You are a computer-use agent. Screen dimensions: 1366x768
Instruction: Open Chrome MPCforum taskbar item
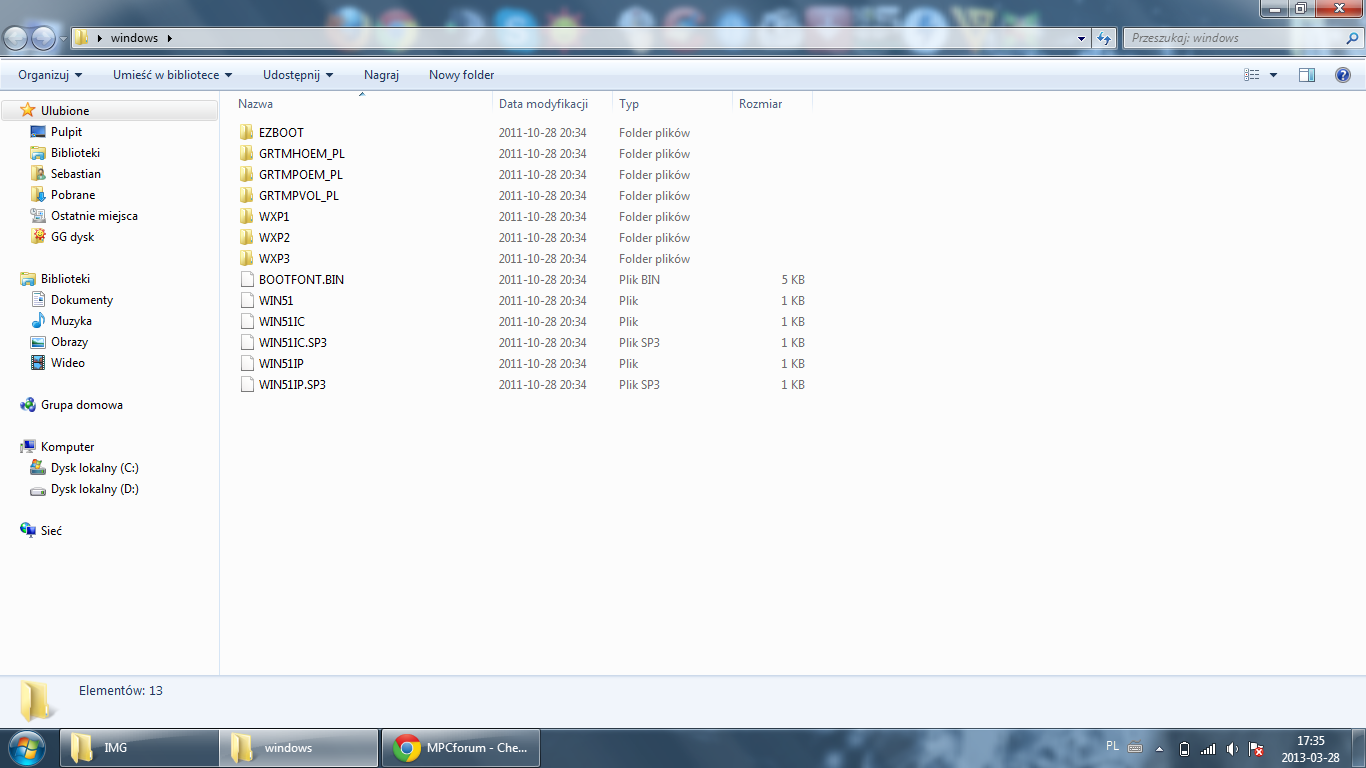pyautogui.click(x=462, y=748)
